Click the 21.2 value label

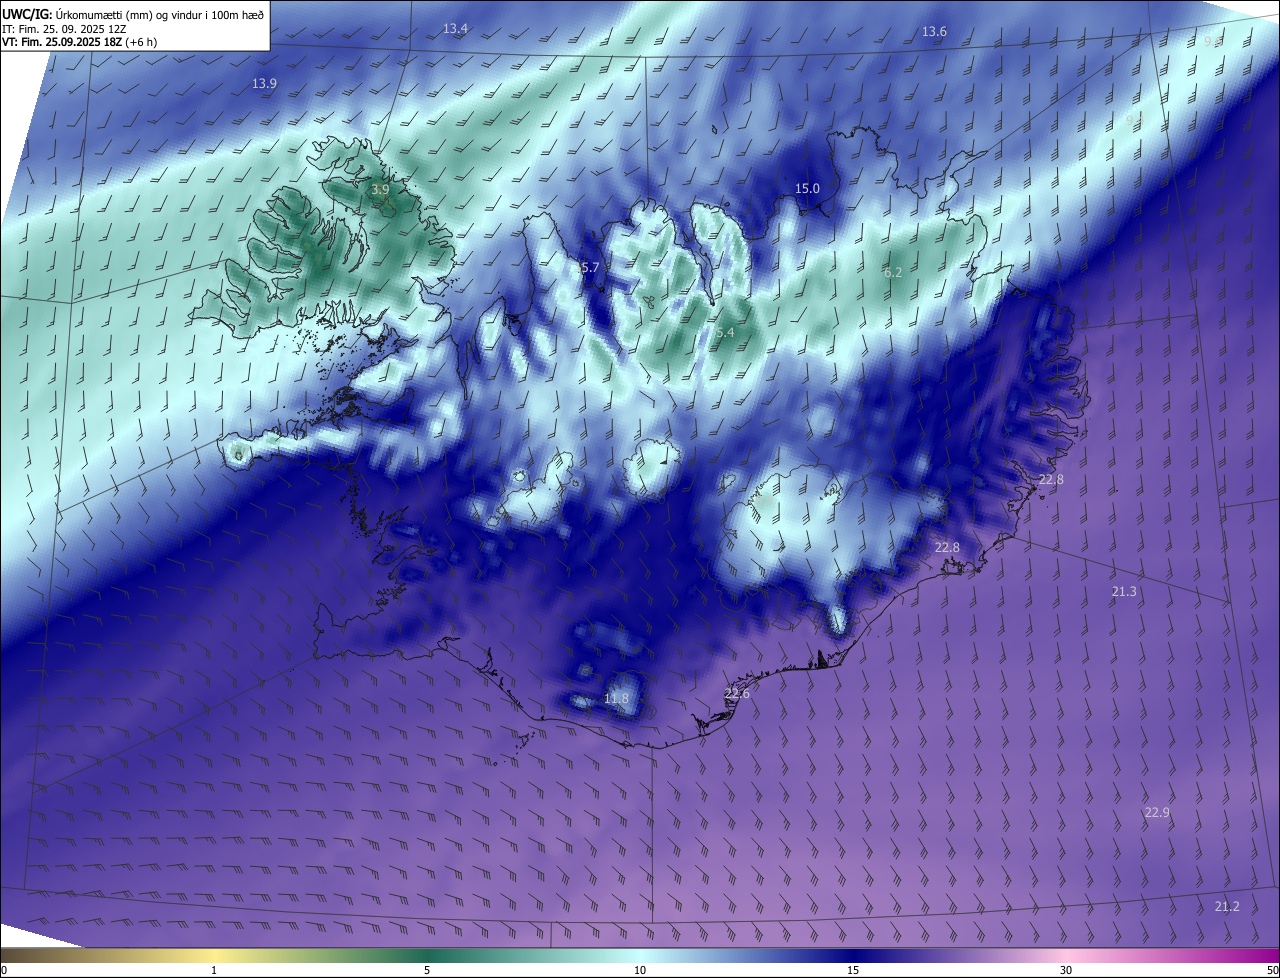pos(1227,907)
